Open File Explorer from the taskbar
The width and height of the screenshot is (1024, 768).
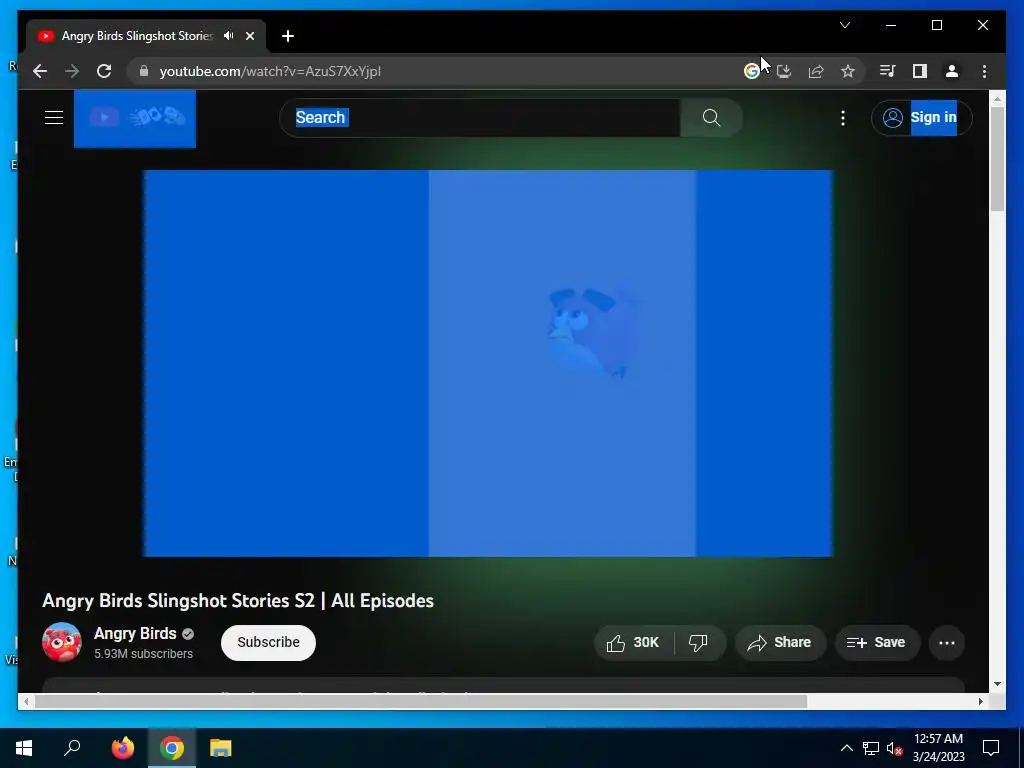tap(221, 748)
